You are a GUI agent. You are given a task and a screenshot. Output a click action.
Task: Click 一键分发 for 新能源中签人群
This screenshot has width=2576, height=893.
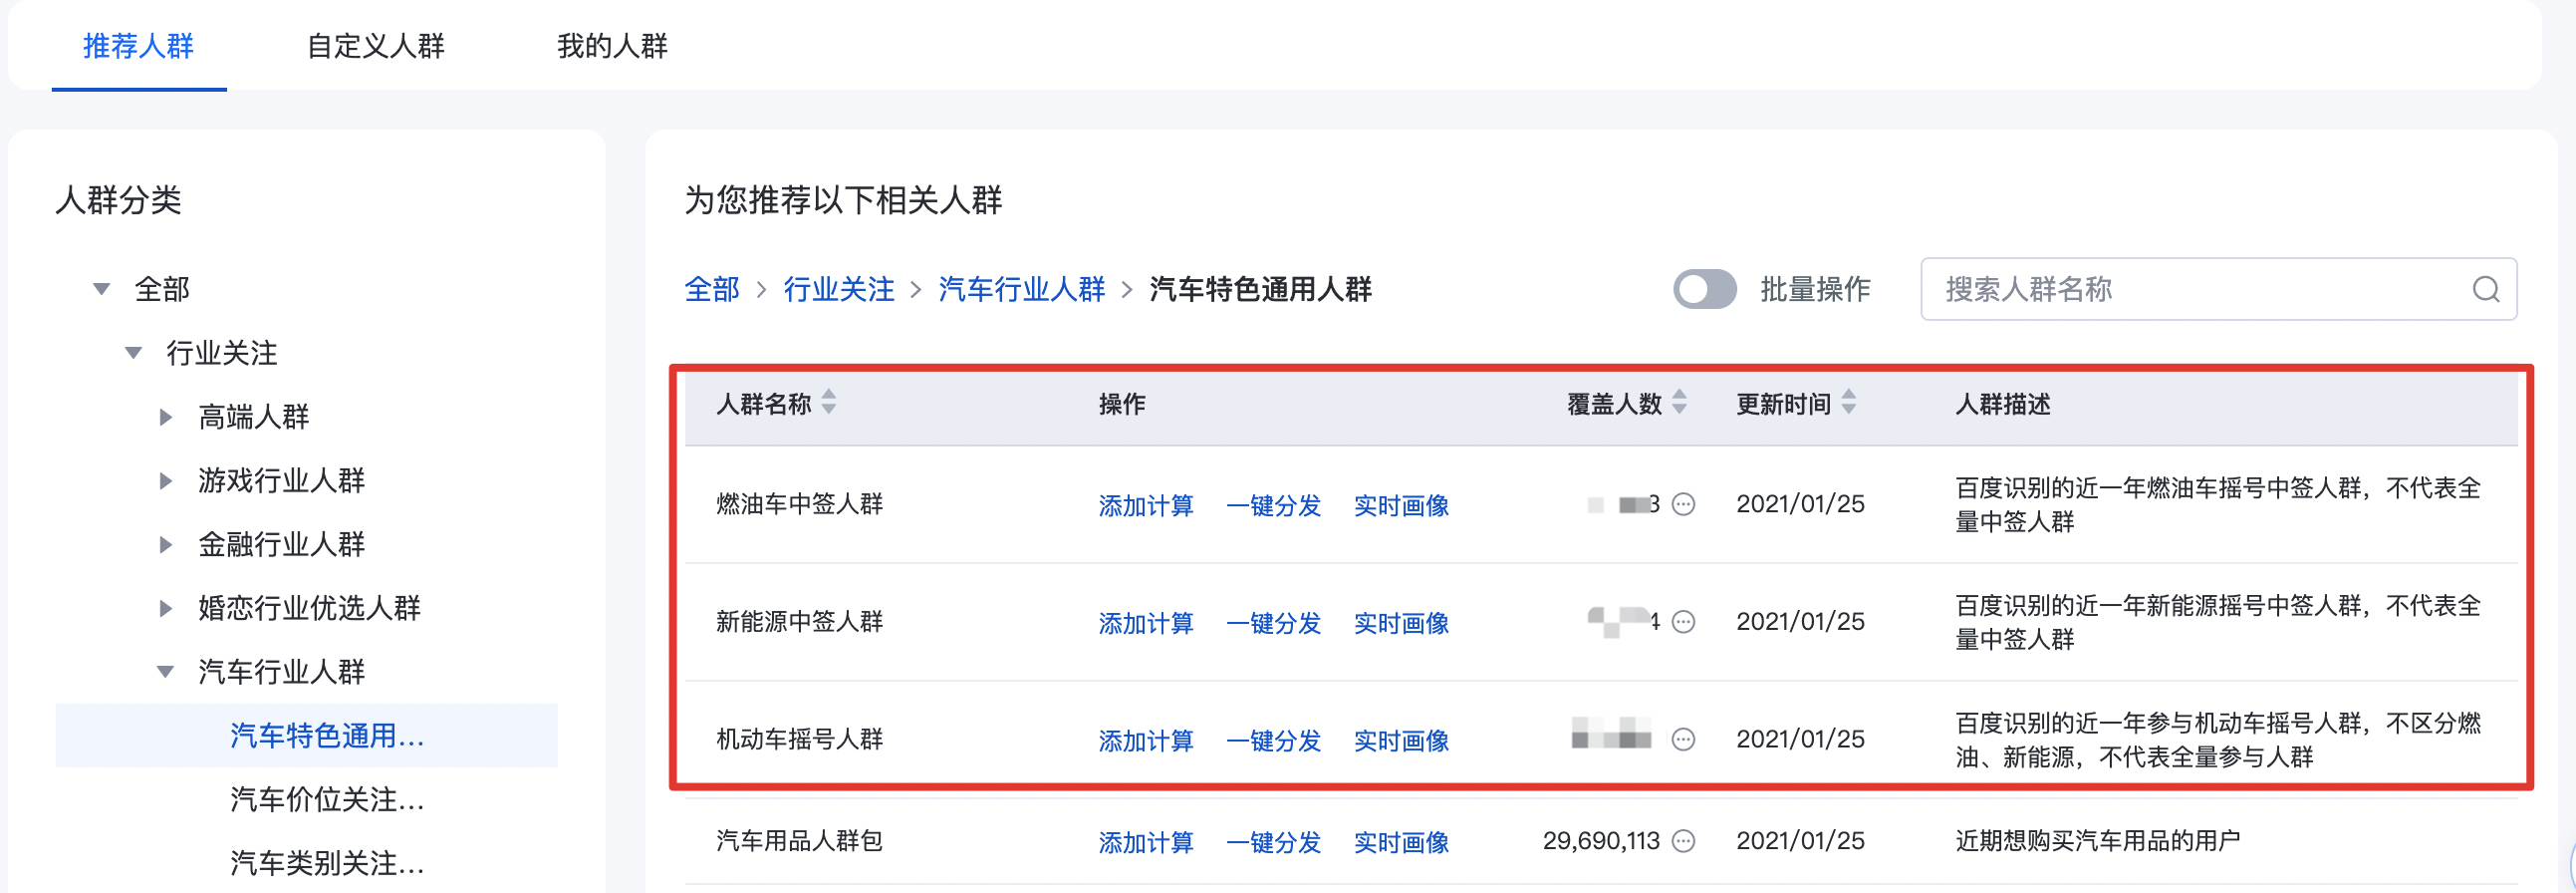pyautogui.click(x=1273, y=624)
